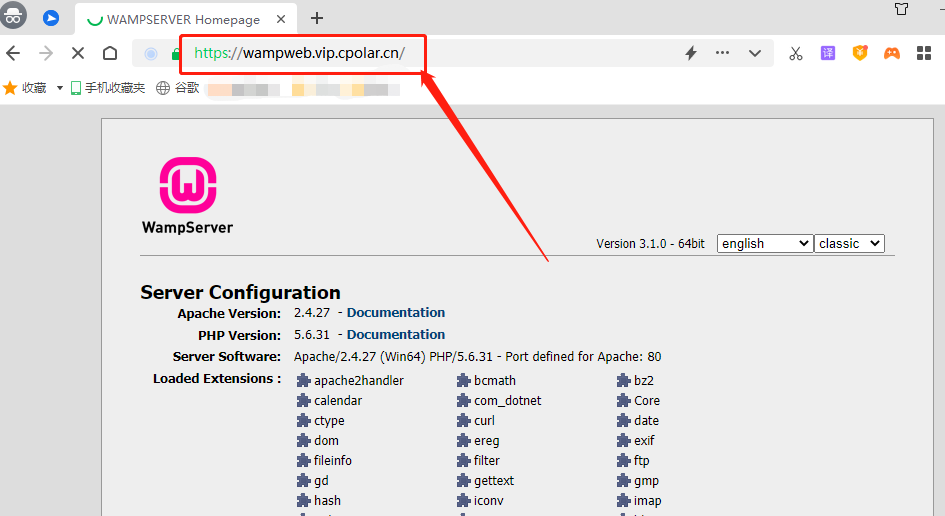
Task: Open the game controller extension
Action: click(x=892, y=53)
